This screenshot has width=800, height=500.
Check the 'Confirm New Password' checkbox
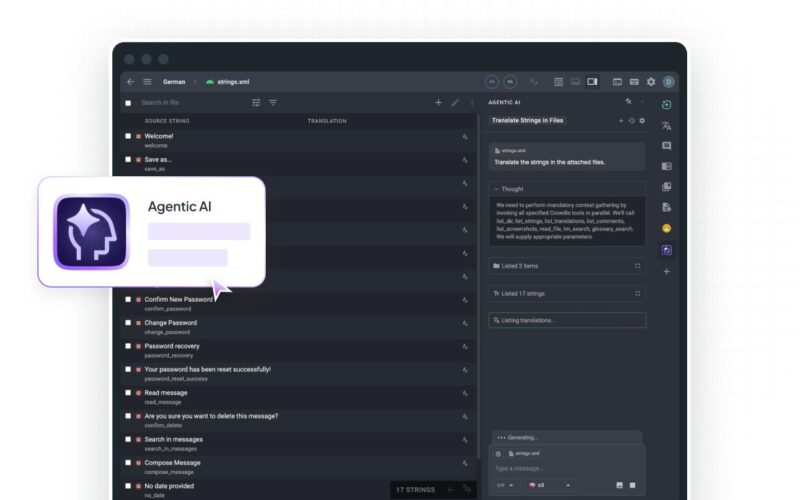point(128,299)
